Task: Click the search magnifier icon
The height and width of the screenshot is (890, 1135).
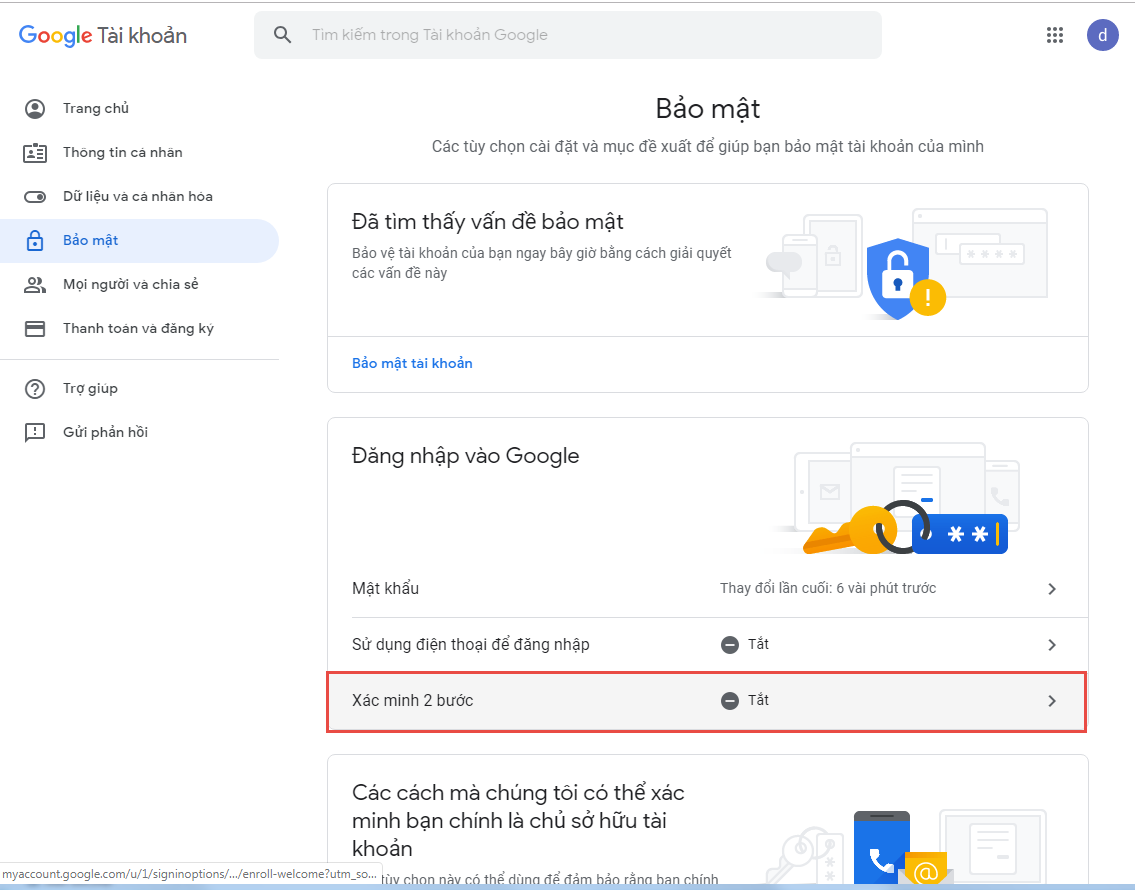Action: 283,35
